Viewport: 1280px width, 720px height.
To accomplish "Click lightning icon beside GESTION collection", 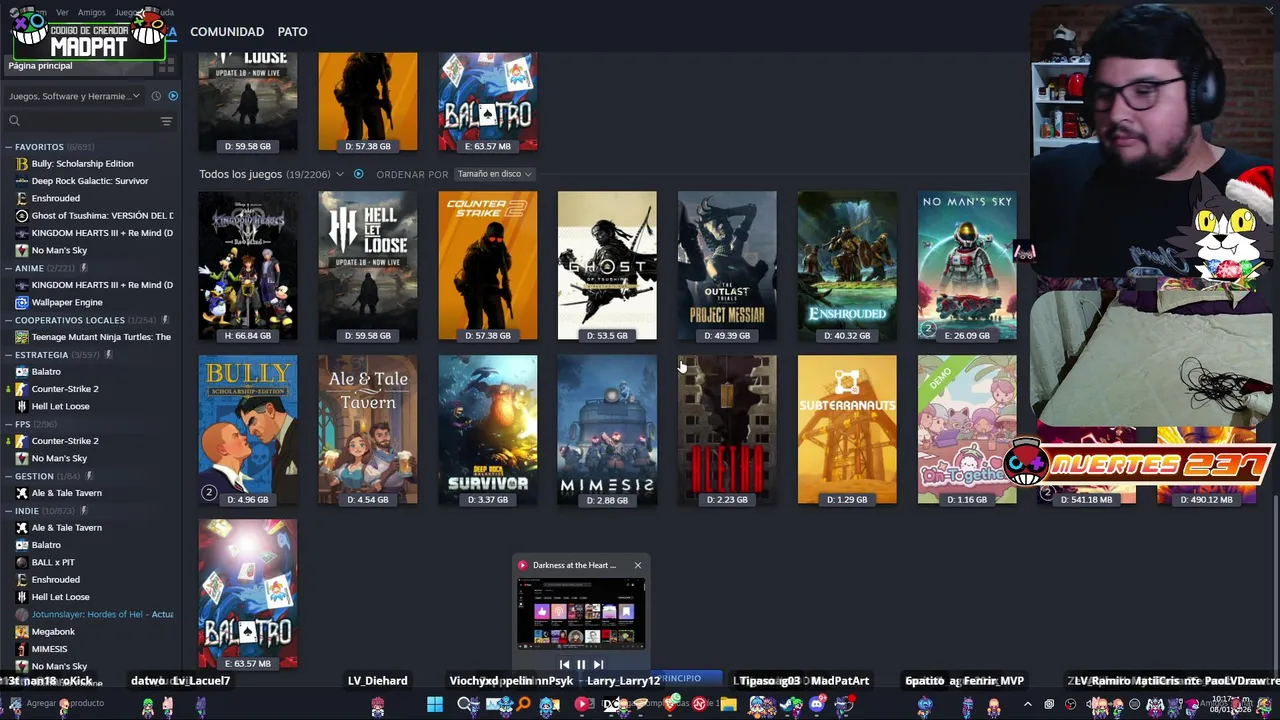I will tap(89, 476).
